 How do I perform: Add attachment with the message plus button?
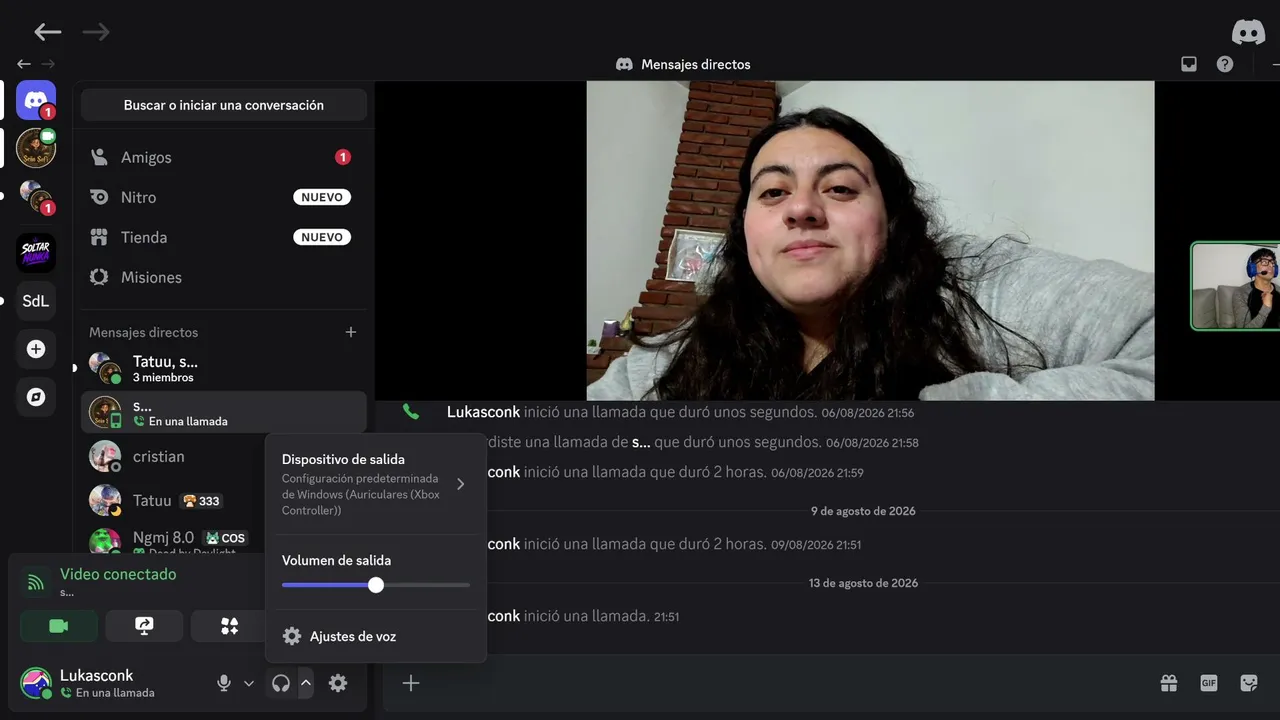click(411, 683)
